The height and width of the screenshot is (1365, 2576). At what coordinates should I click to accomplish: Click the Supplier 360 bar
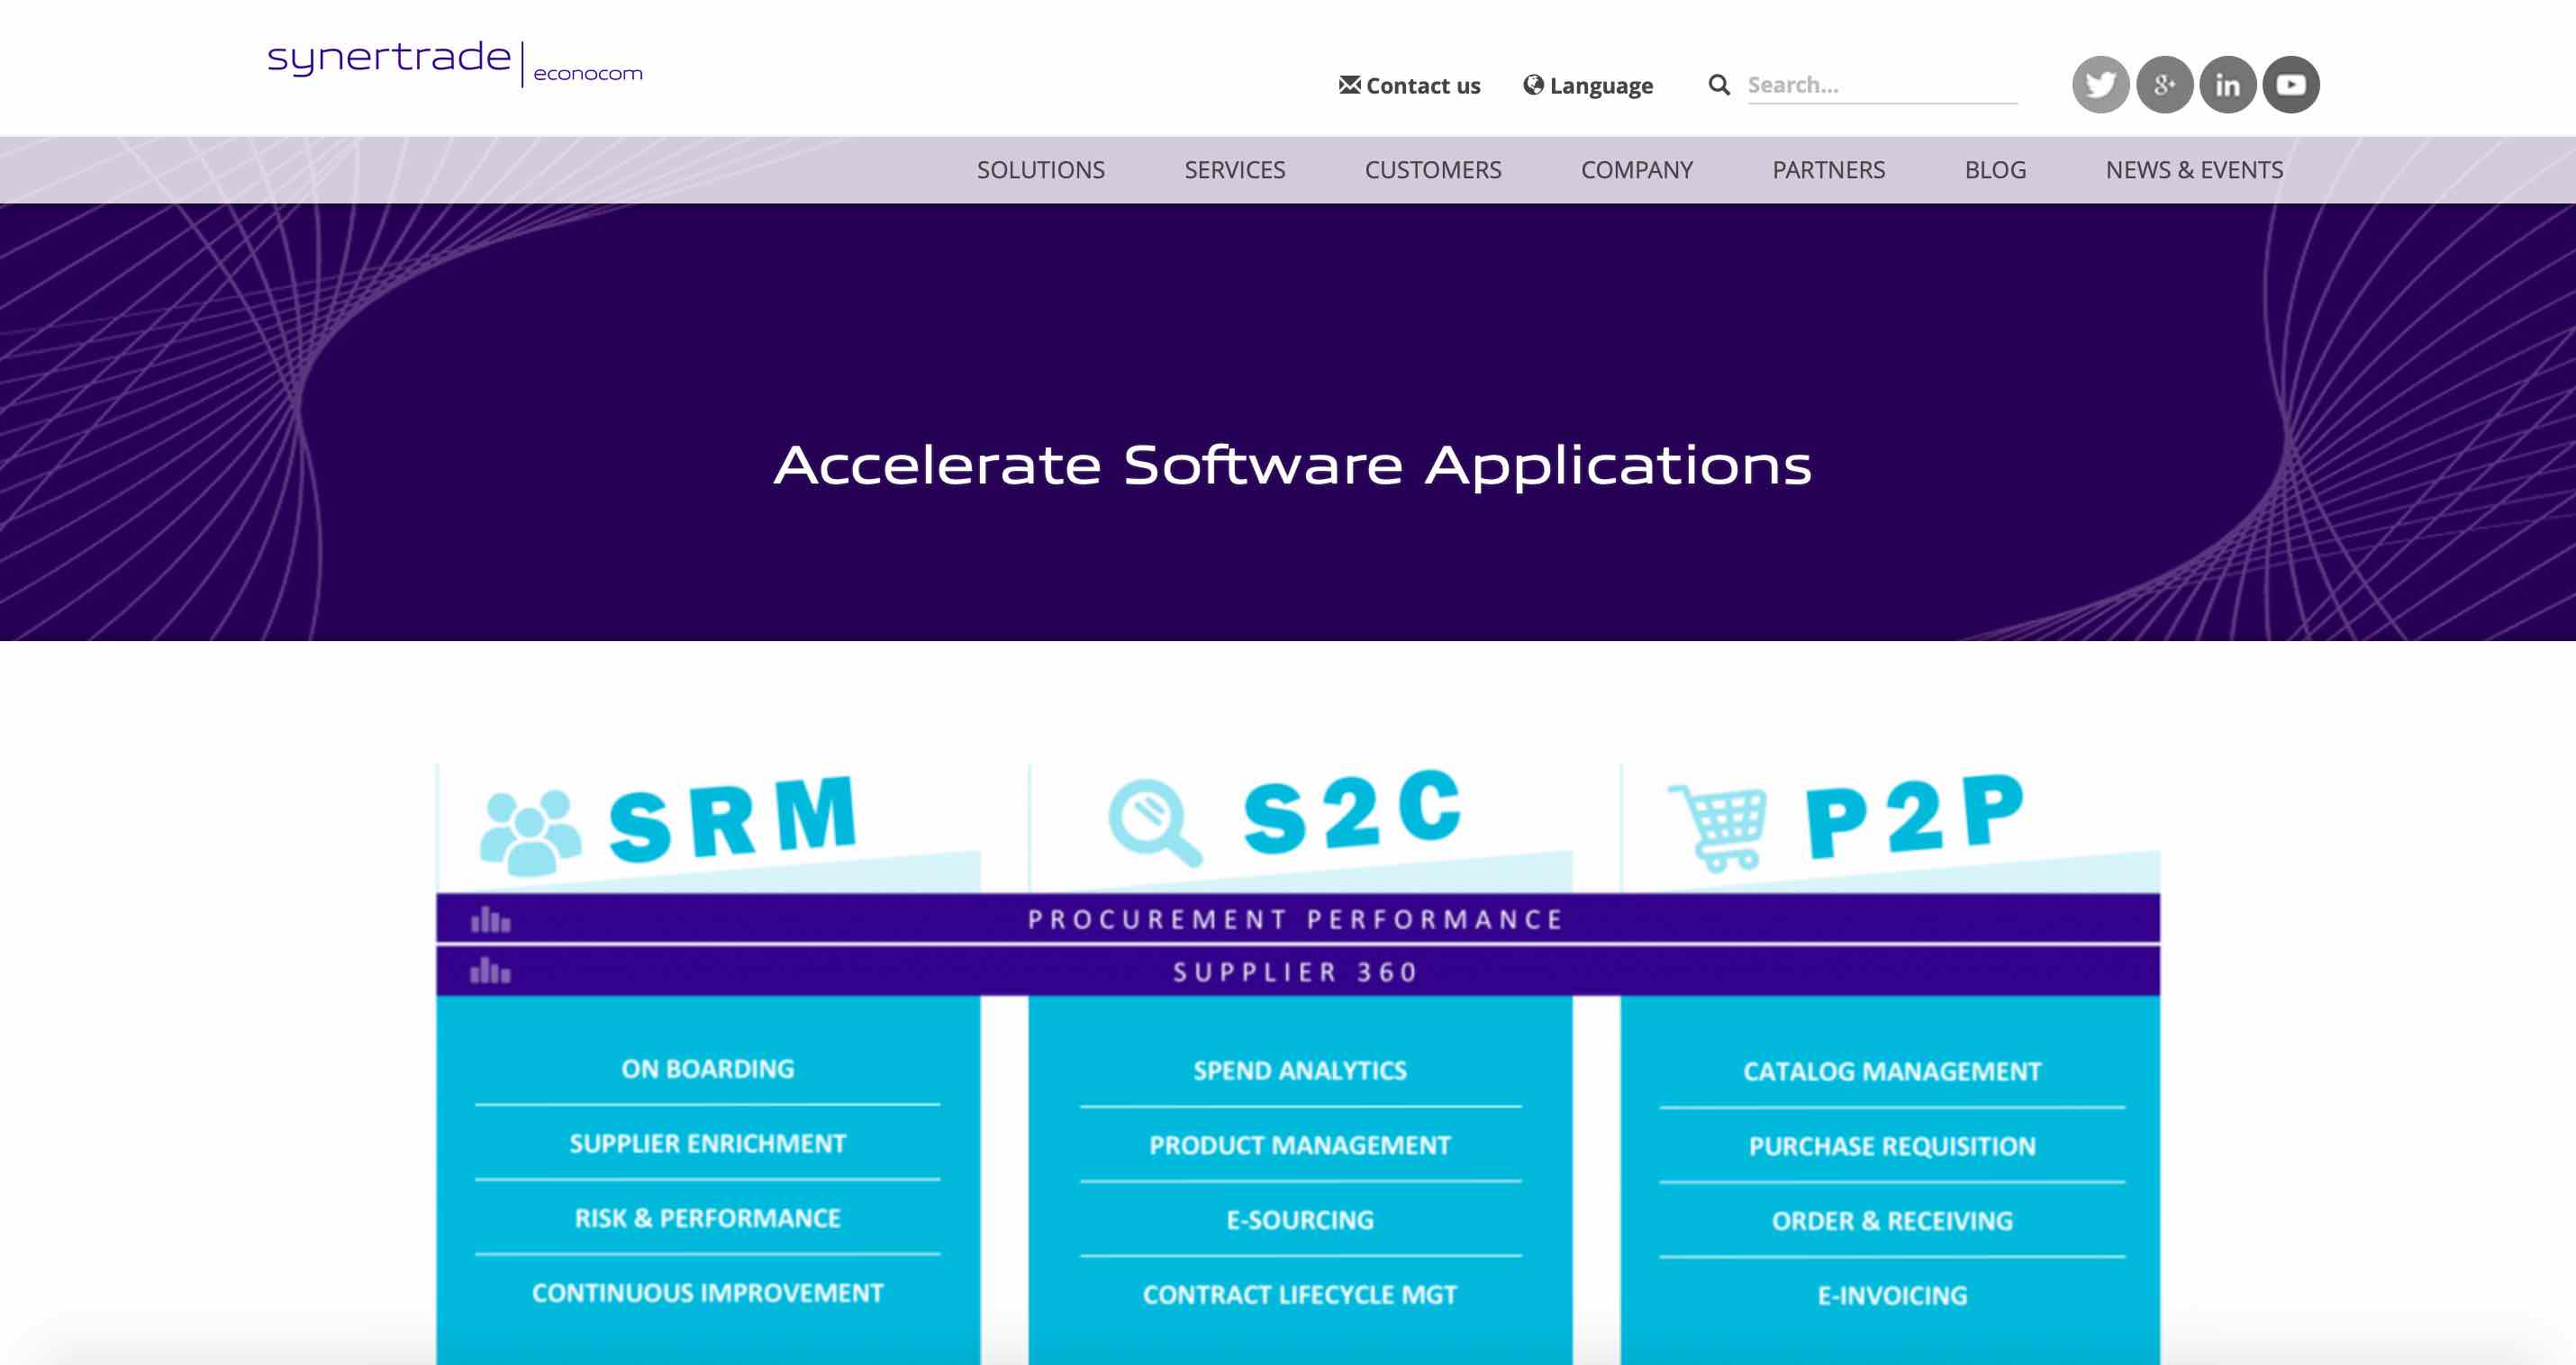tap(1298, 971)
